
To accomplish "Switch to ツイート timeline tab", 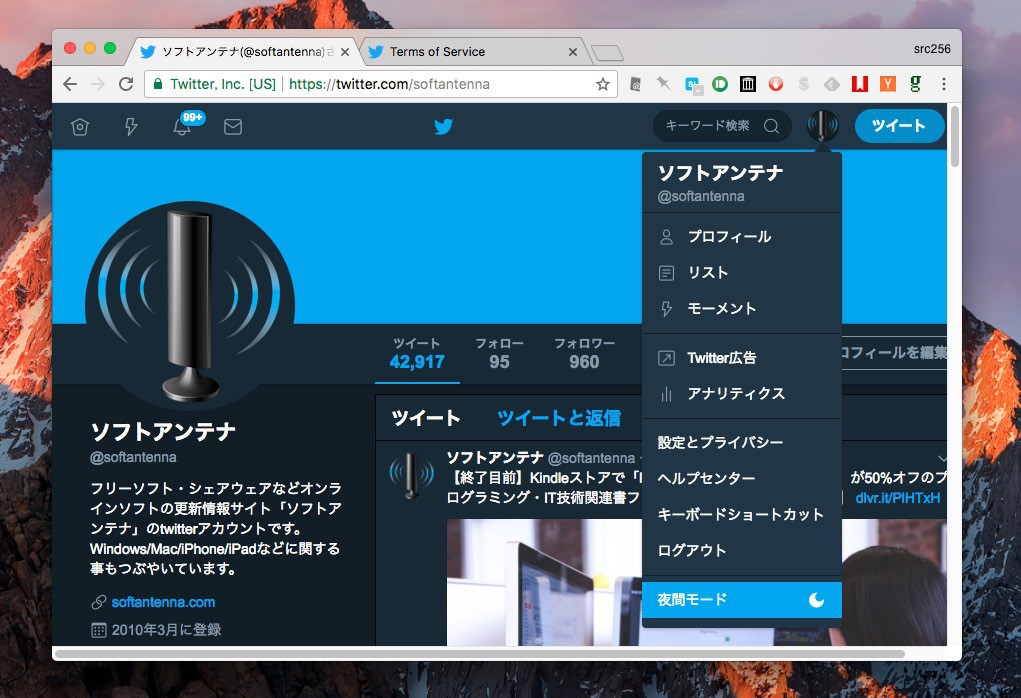I will click(425, 418).
